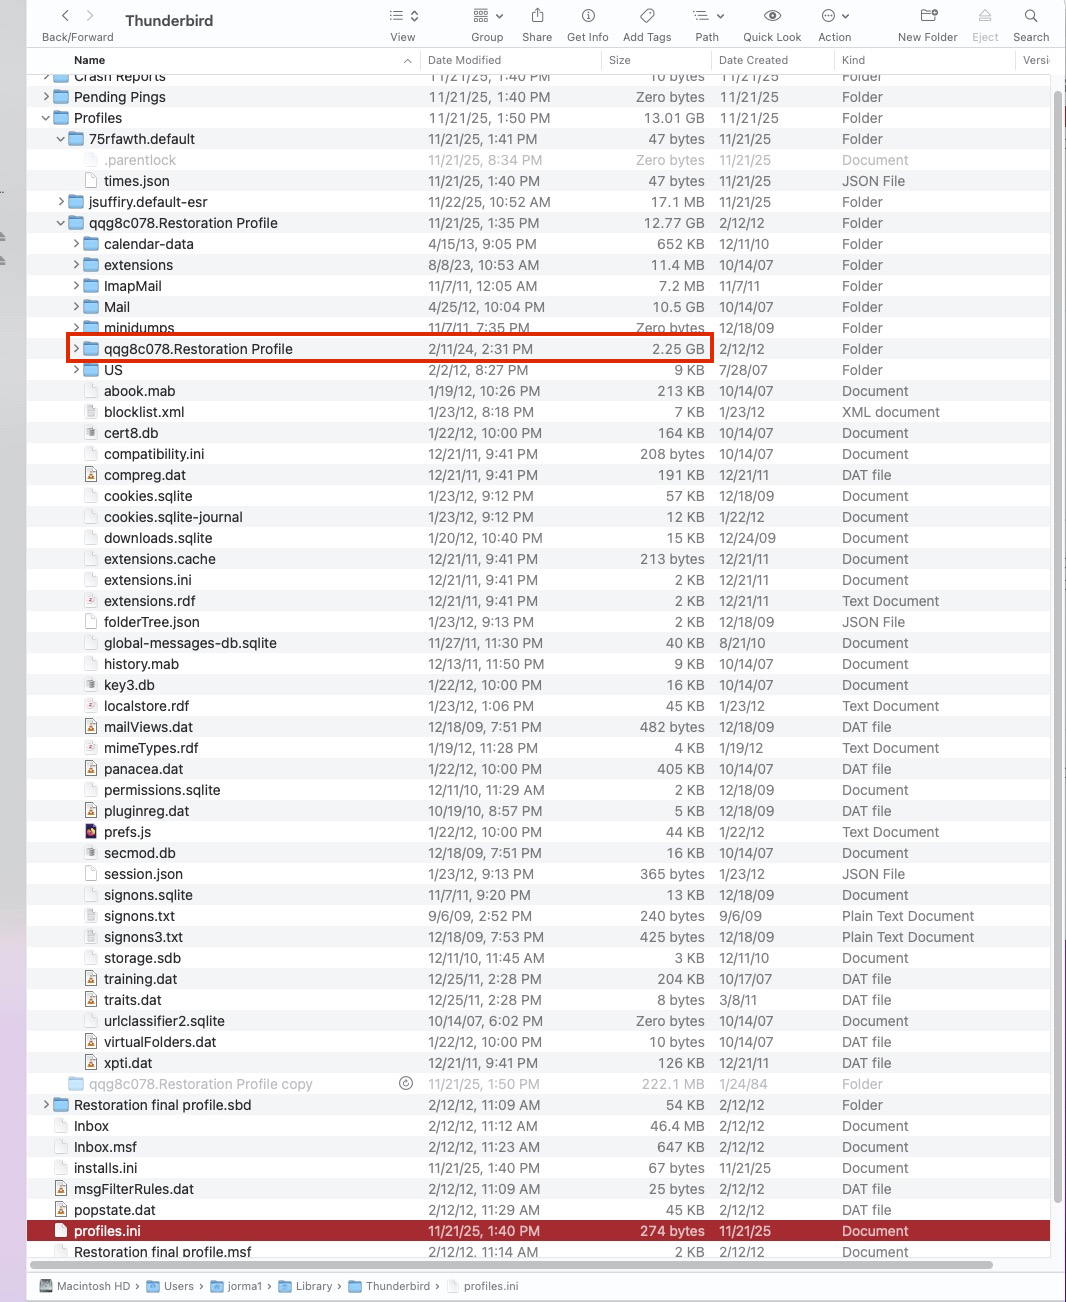Switch view mode using View control
The height and width of the screenshot is (1302, 1066).
click(403, 16)
